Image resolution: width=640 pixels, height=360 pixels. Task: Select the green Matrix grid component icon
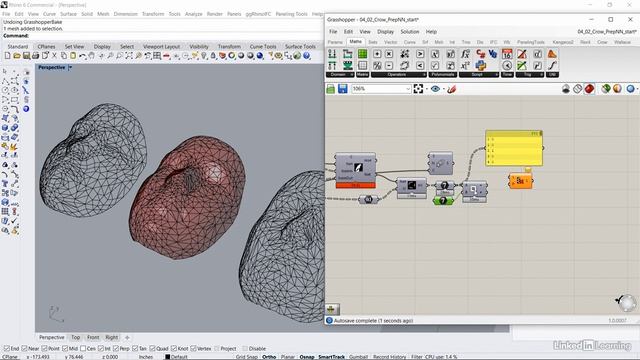[x=362, y=54]
